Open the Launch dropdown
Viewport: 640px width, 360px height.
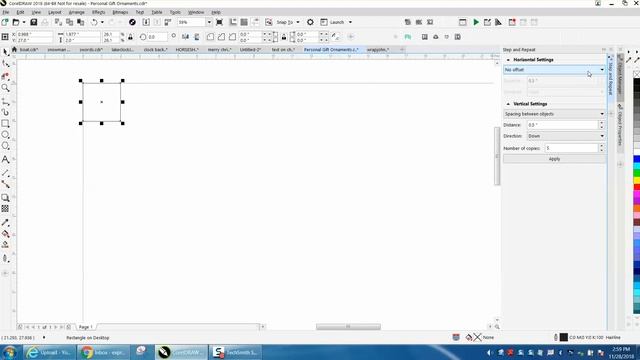[350, 22]
